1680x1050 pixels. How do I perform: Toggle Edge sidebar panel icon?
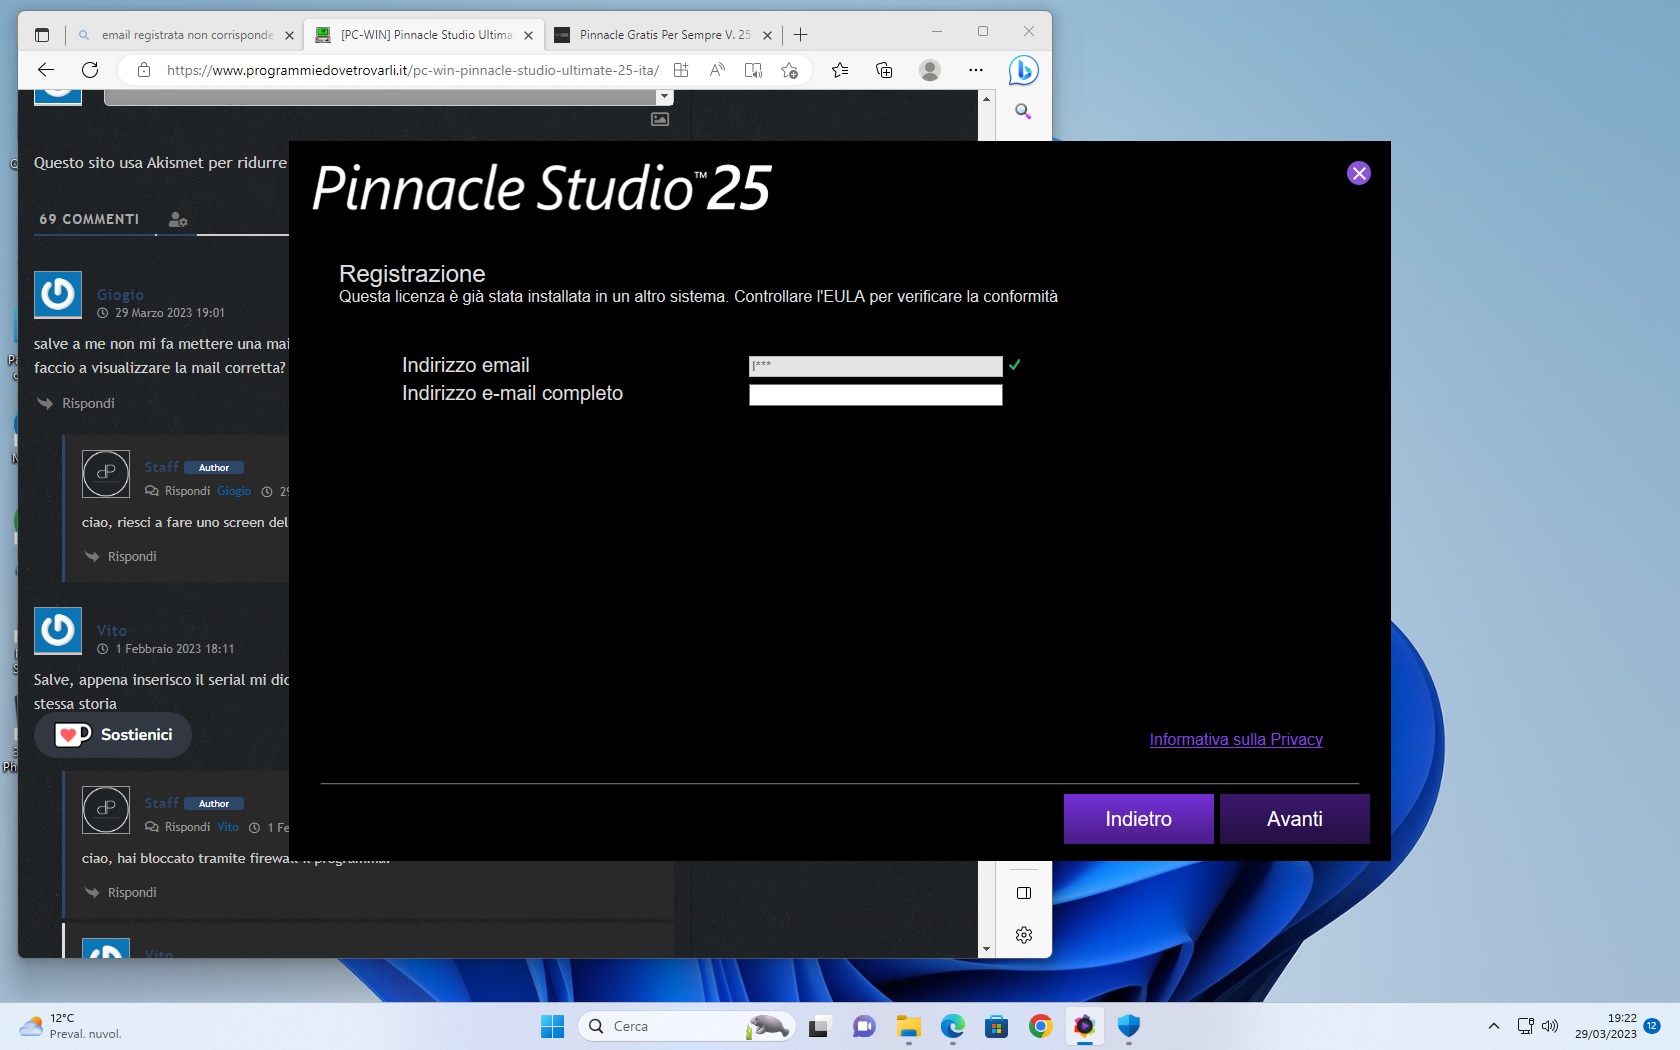point(1024,893)
